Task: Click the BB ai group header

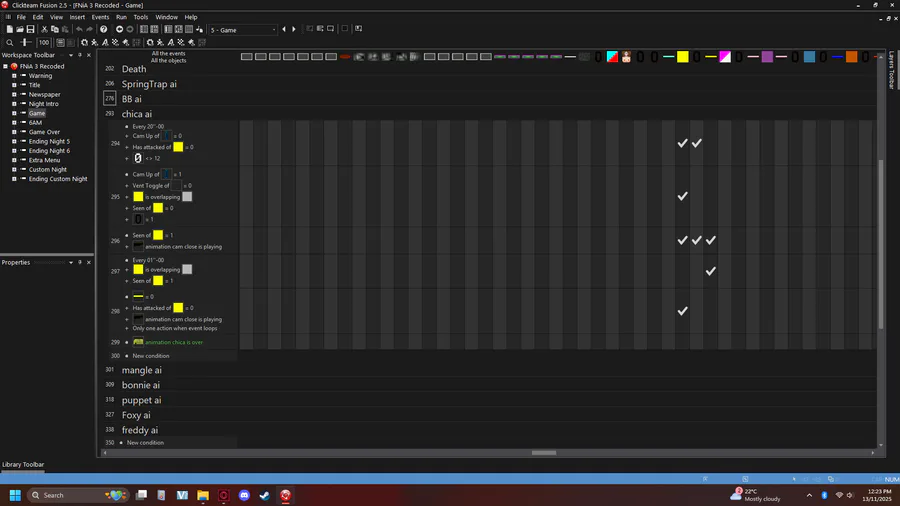Action: pos(131,99)
